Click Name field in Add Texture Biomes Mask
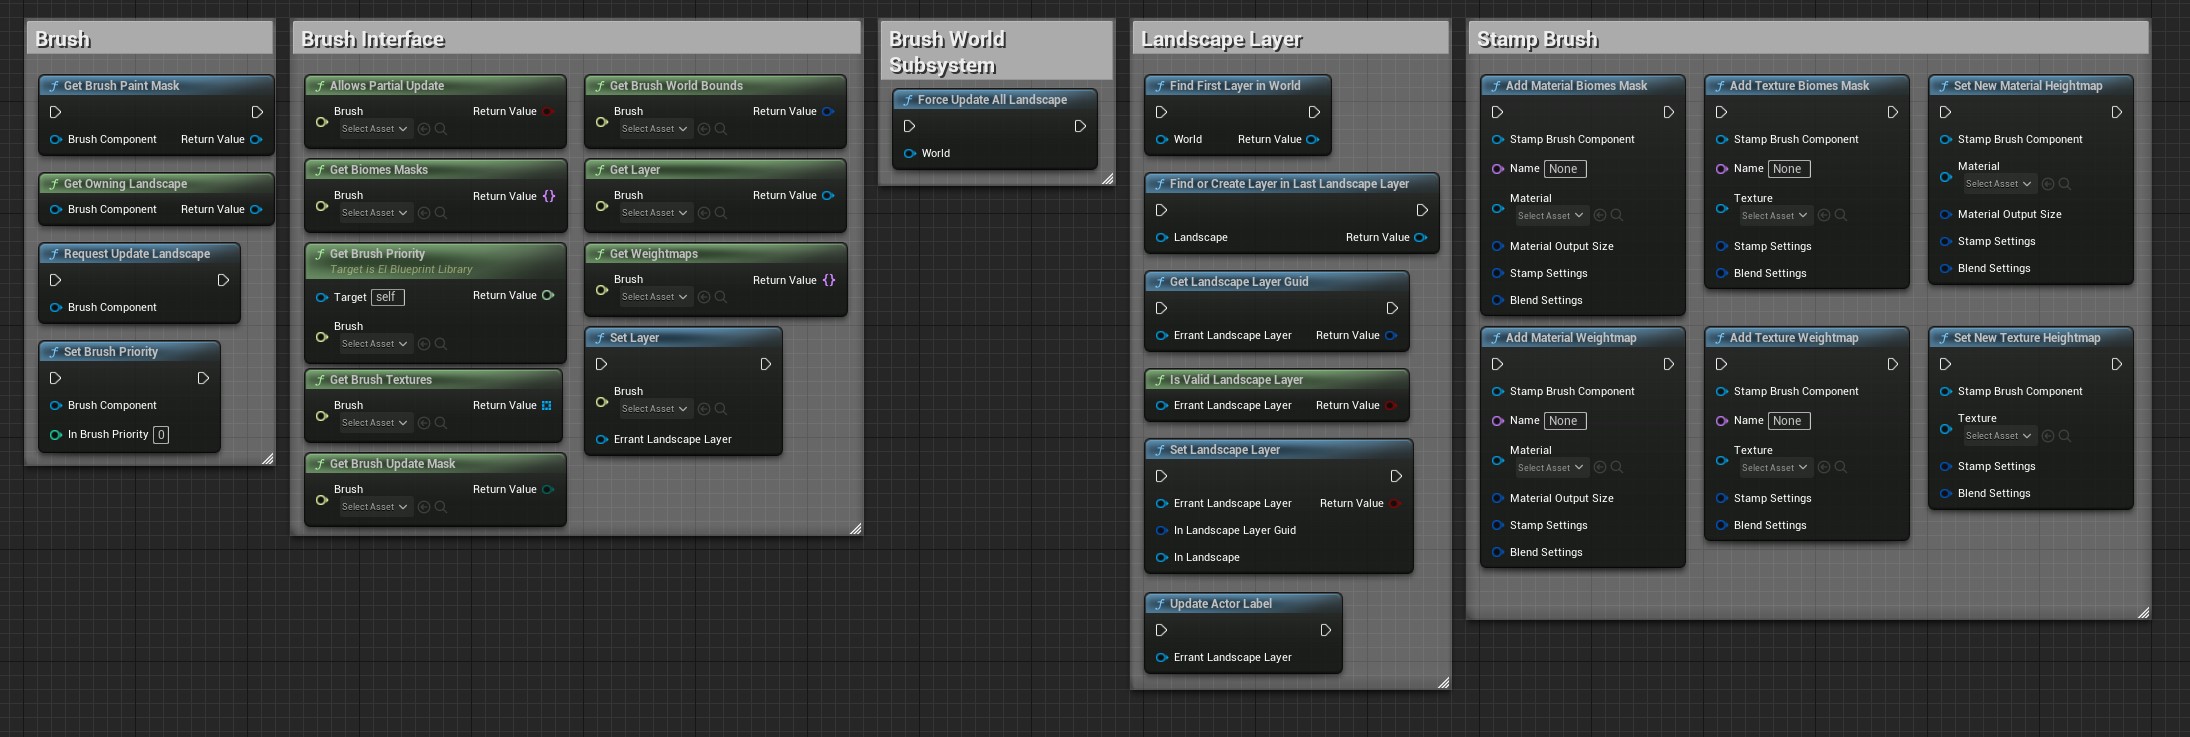This screenshot has height=737, width=2190. (1789, 169)
